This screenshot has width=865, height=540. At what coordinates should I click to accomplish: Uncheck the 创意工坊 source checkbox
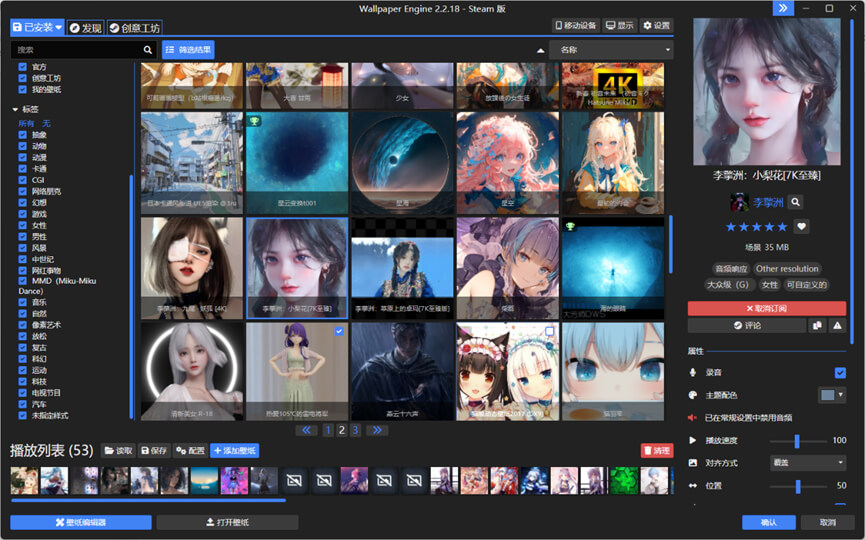tap(22, 78)
